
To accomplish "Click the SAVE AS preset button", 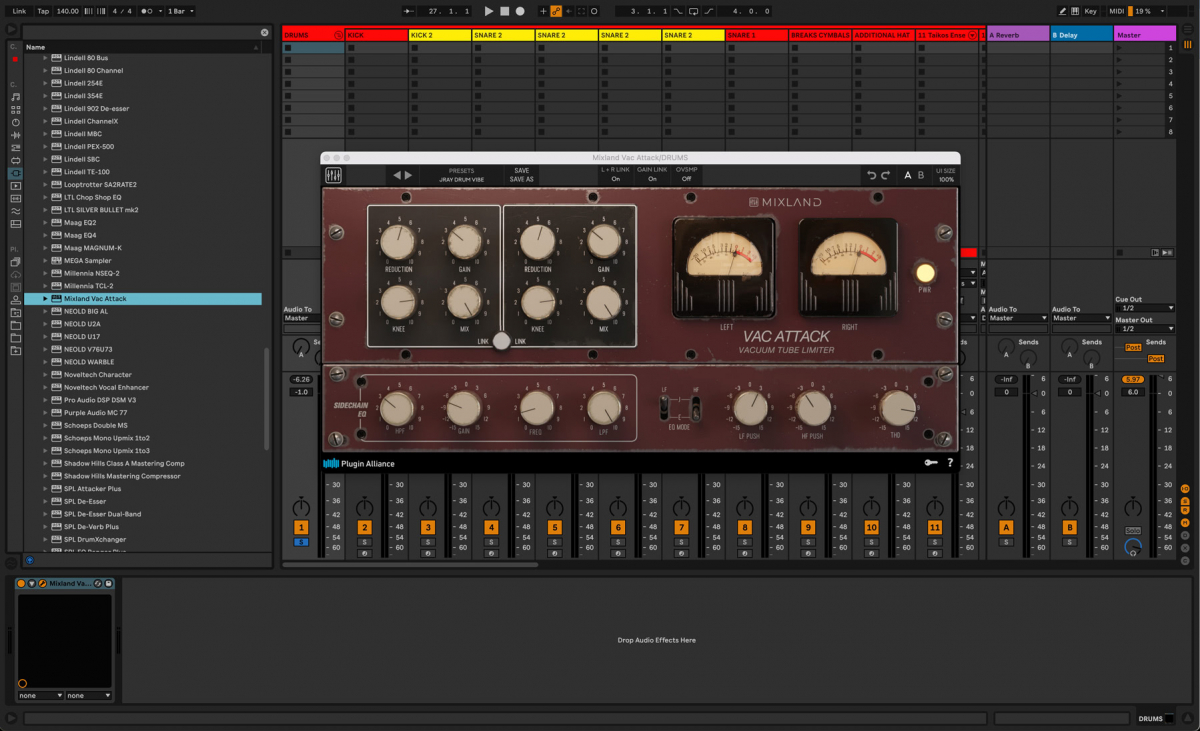I will pyautogui.click(x=521, y=180).
